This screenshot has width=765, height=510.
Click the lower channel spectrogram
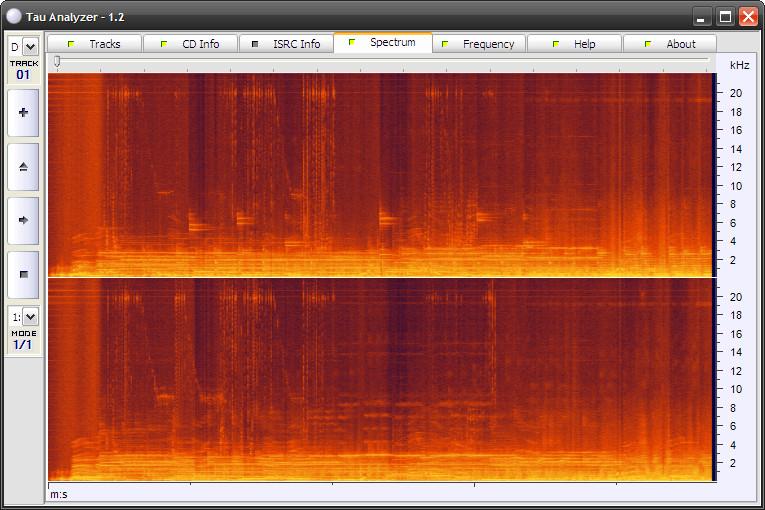coord(380,380)
